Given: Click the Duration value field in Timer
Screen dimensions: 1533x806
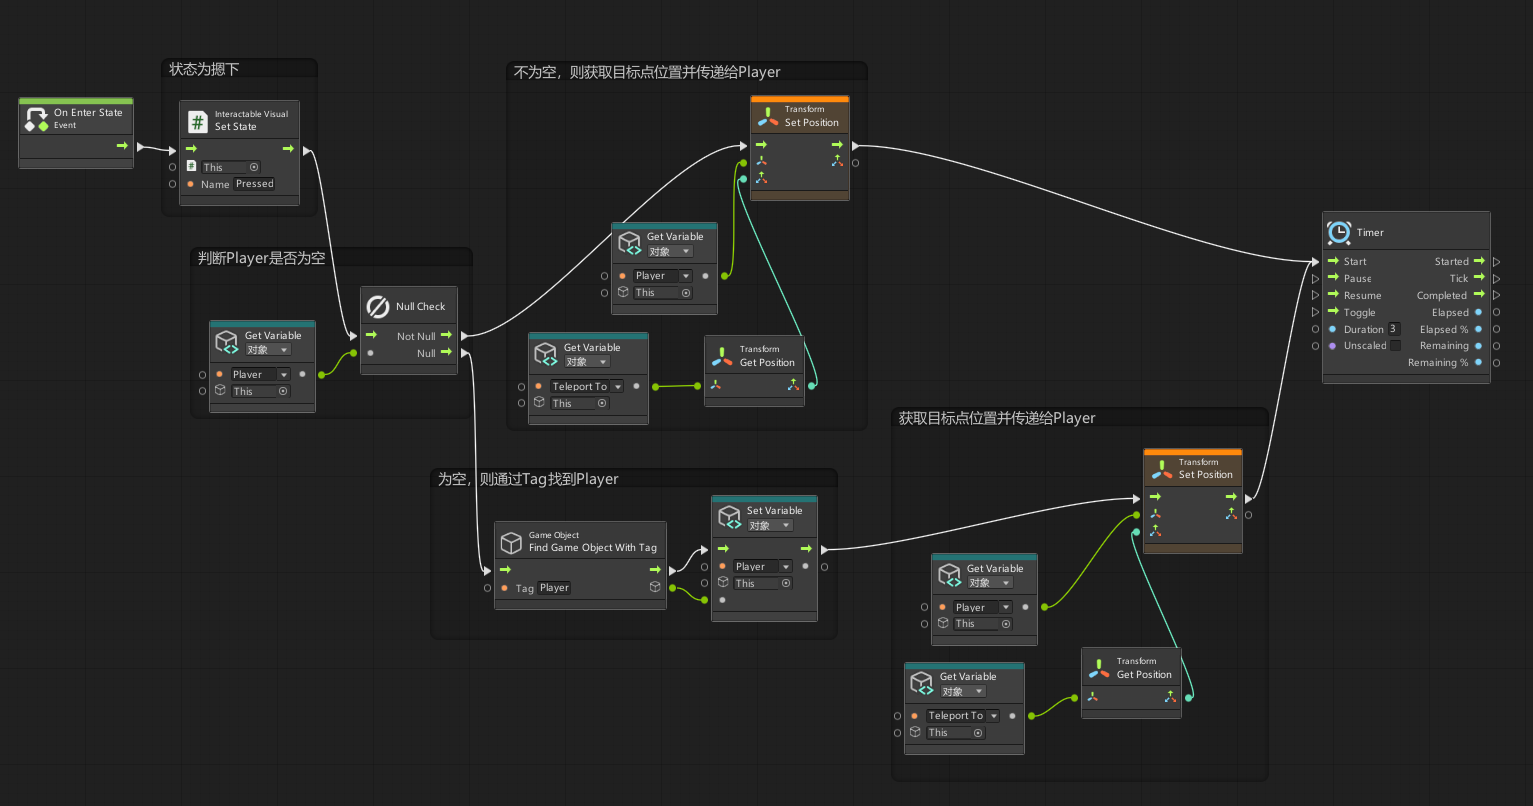Looking at the screenshot, I should pos(1394,329).
